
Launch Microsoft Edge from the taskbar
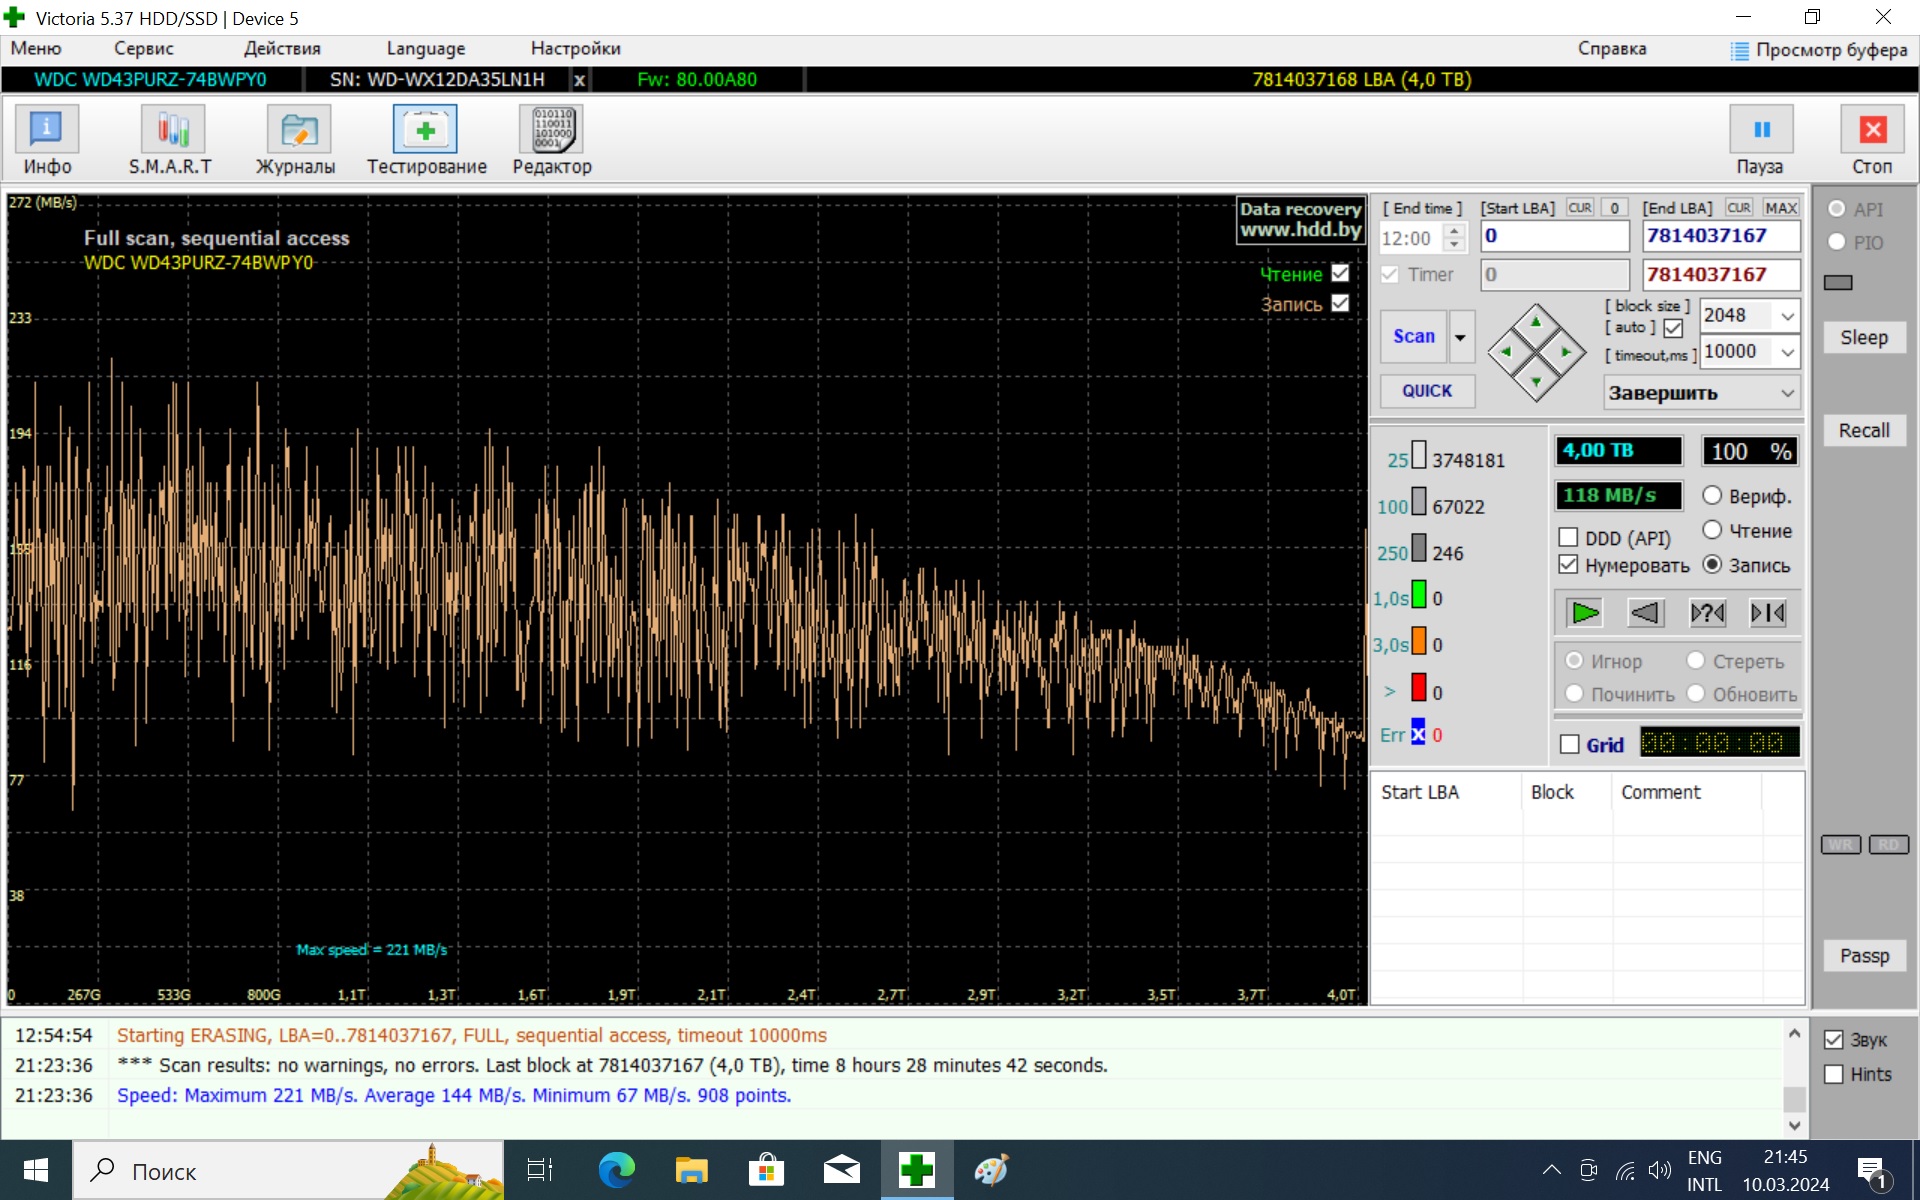coord(616,1170)
